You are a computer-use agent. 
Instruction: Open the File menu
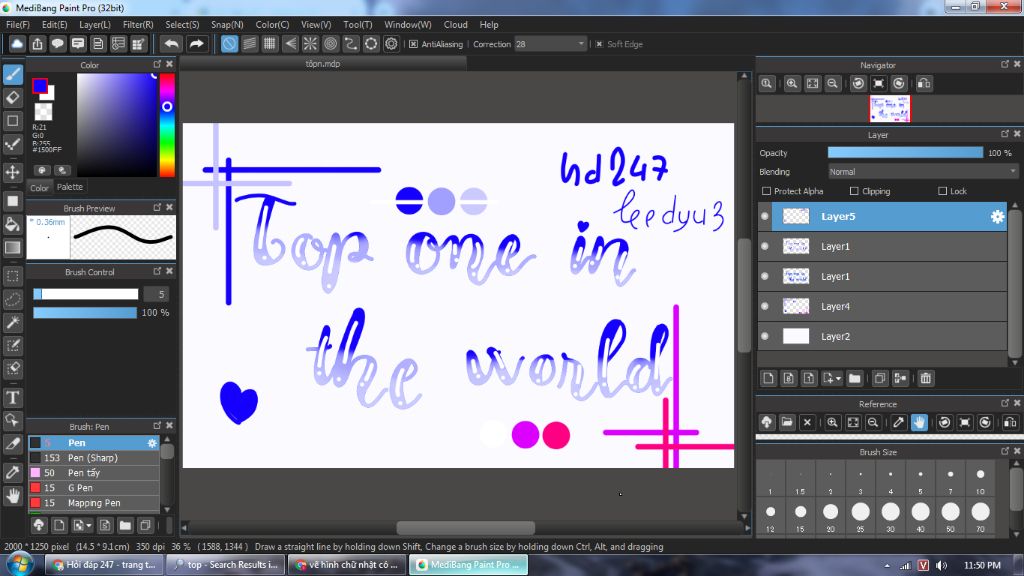[18, 24]
